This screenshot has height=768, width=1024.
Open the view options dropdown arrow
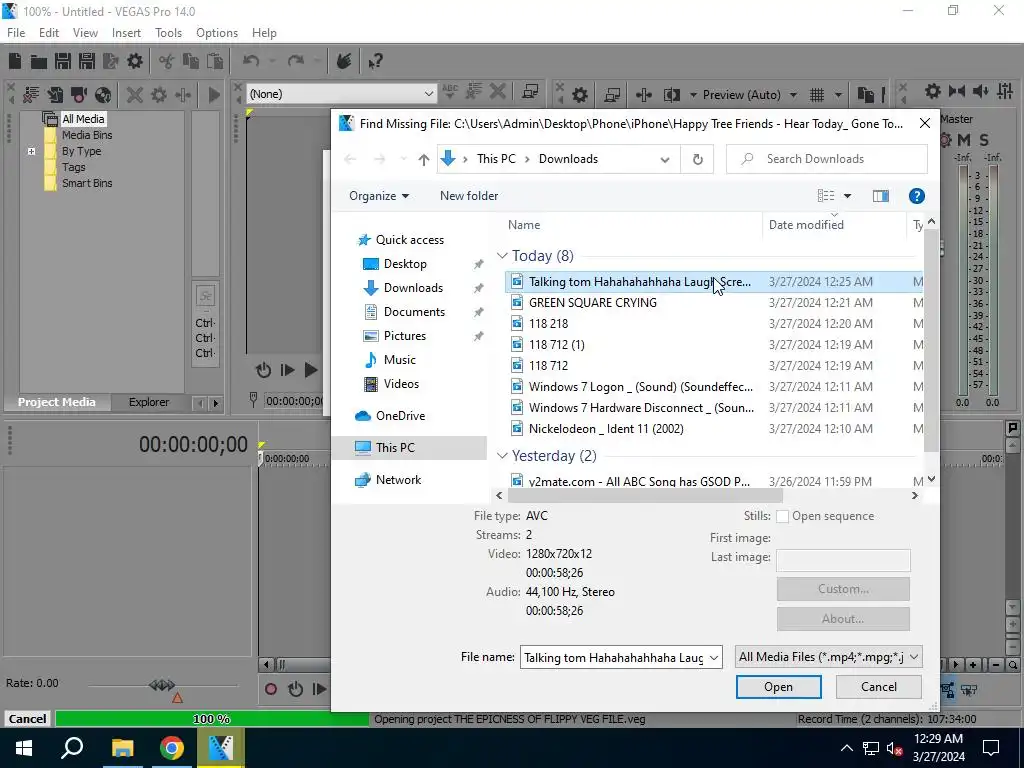[848, 196]
